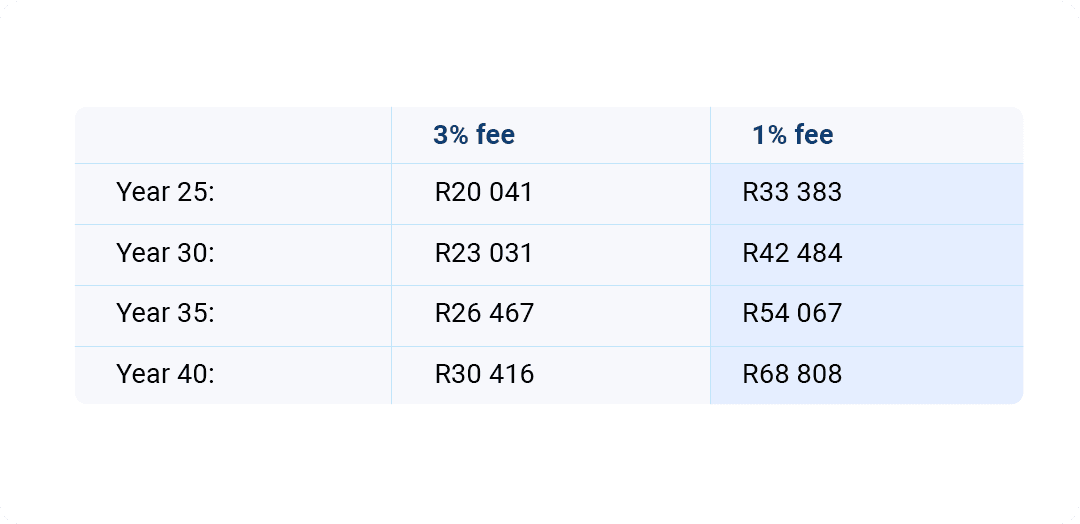1080x524 pixels.
Task: Click the R33 383 value cell
Action: click(792, 192)
